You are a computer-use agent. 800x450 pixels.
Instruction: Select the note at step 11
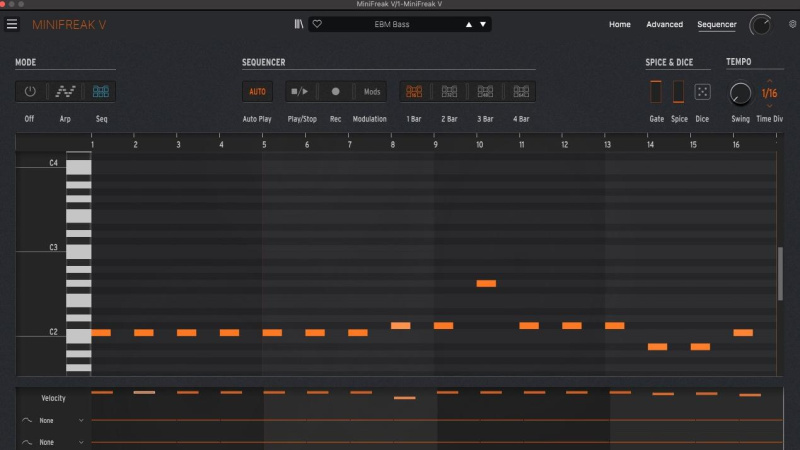[x=529, y=326]
